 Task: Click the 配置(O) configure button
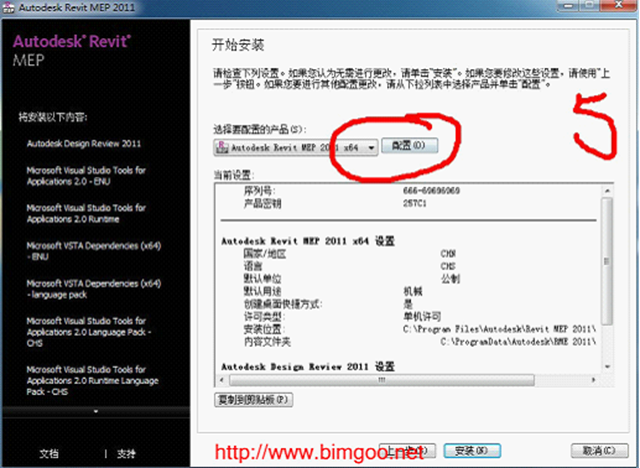pos(409,146)
